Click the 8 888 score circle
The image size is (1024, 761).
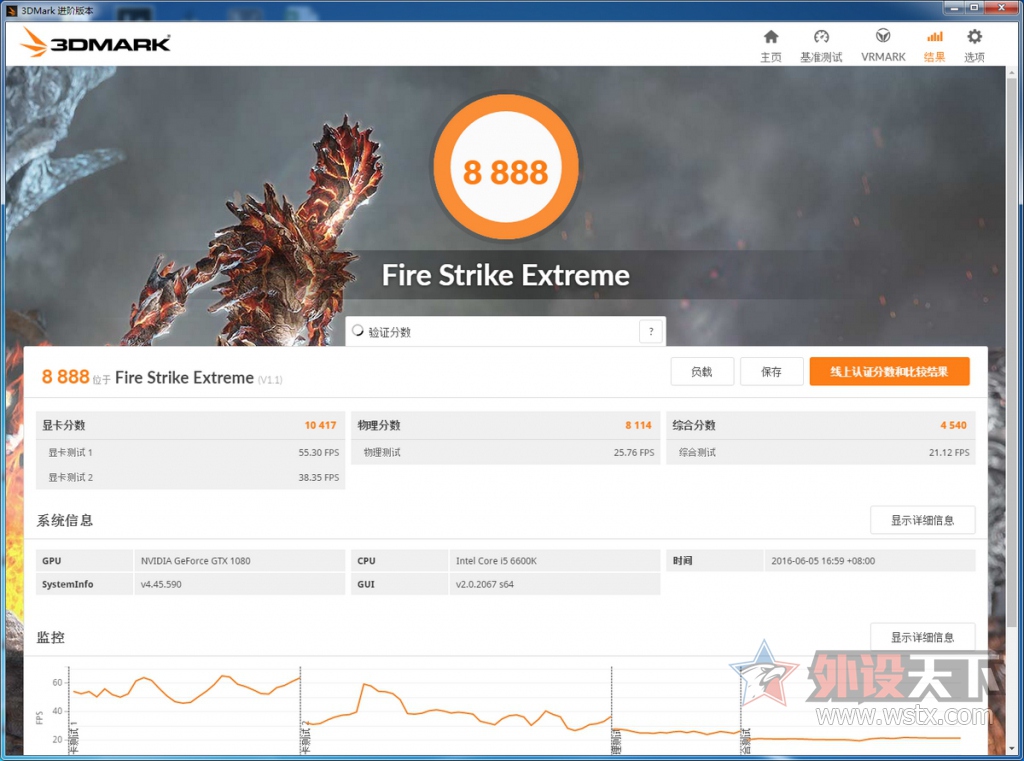[x=505, y=167]
